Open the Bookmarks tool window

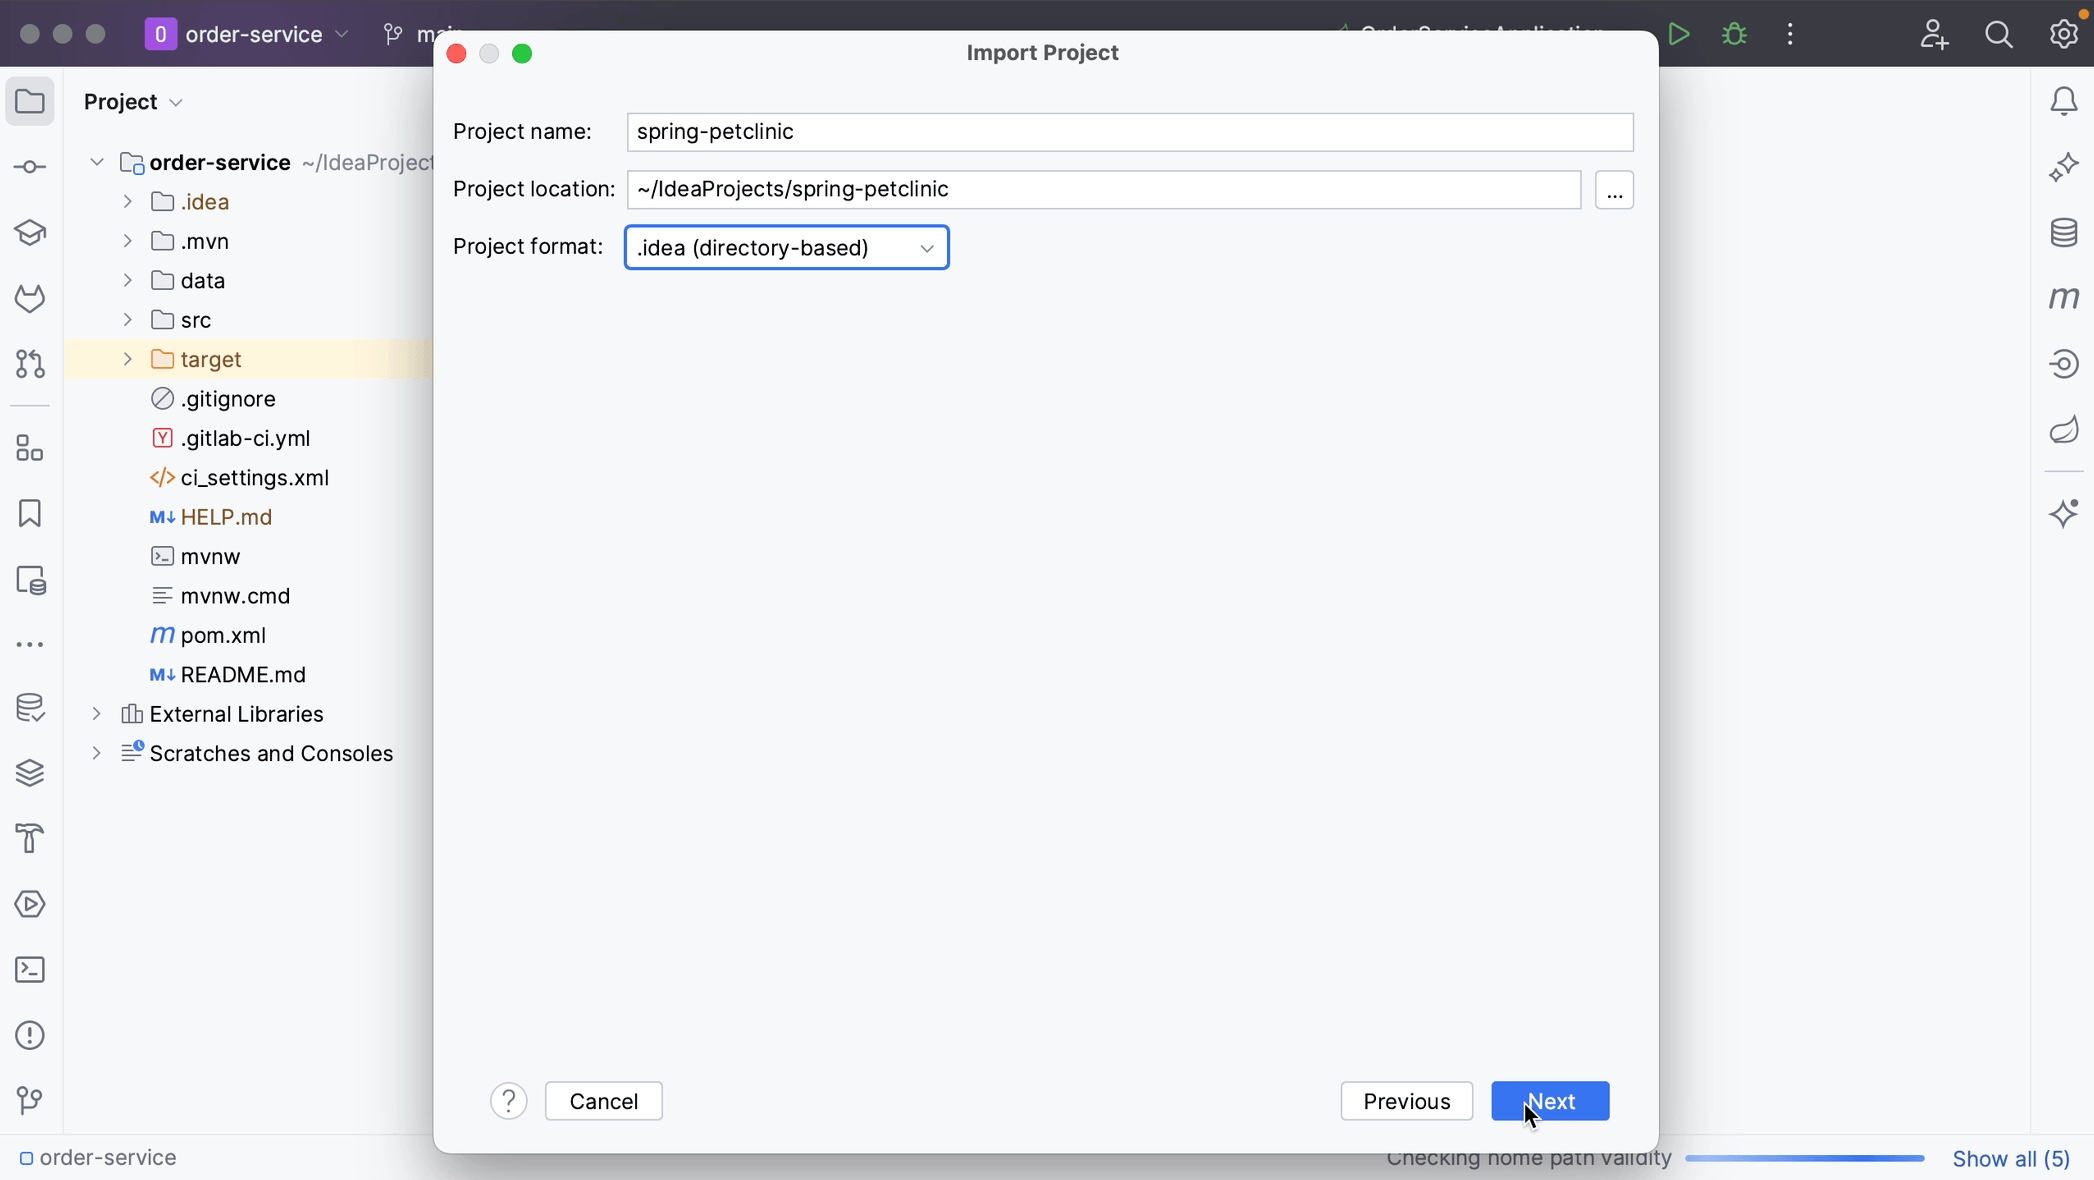(30, 514)
